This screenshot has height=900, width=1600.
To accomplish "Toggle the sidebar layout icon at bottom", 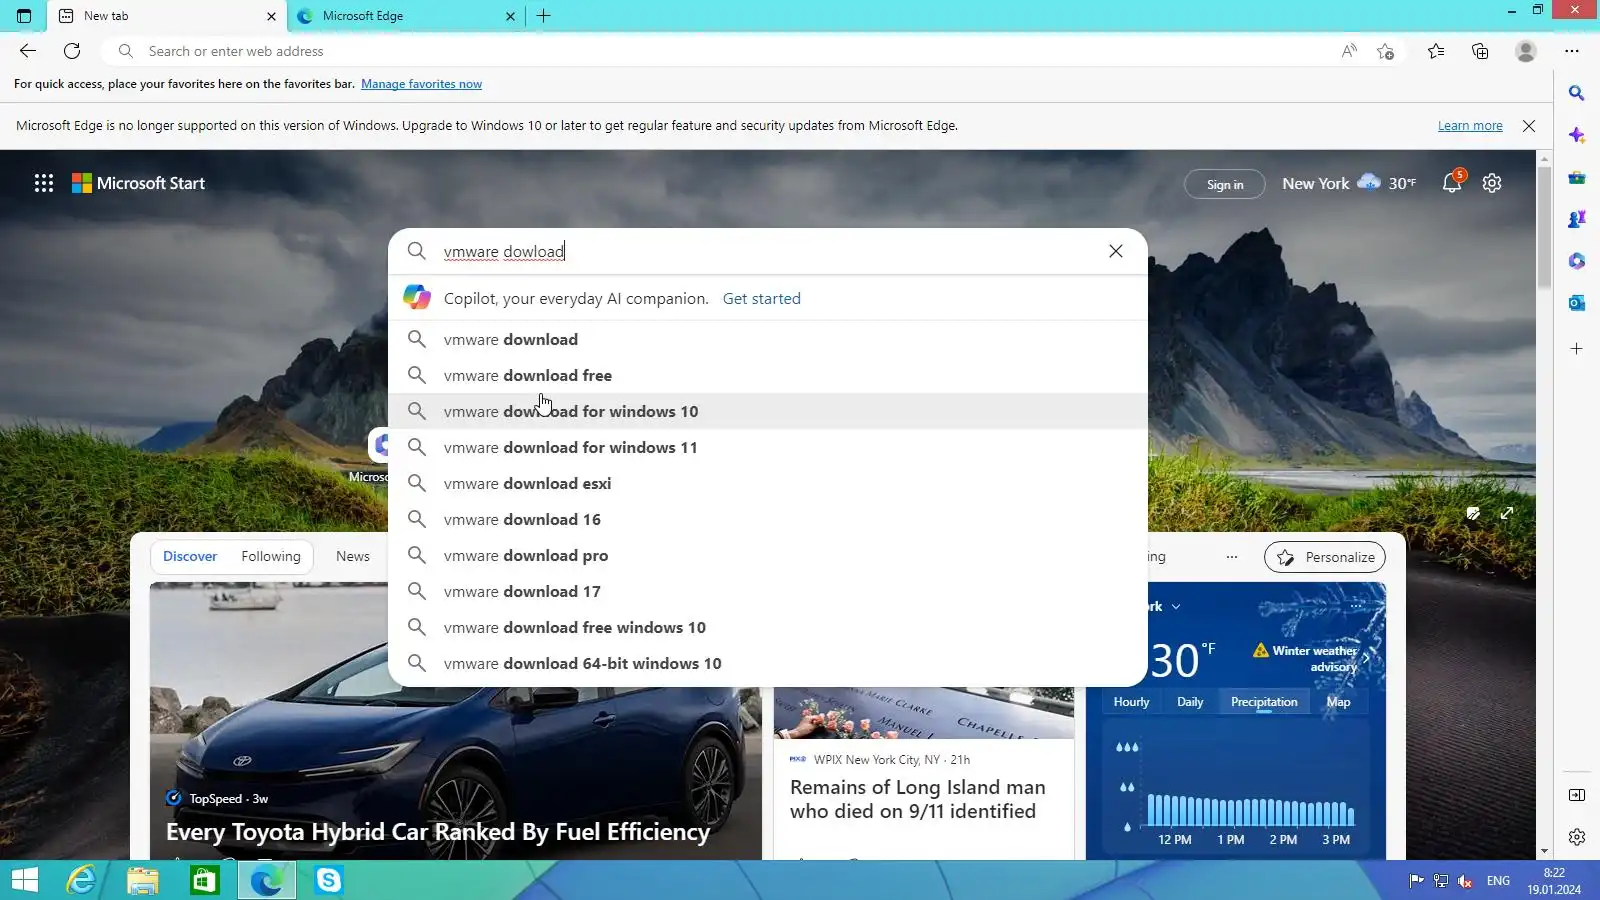I will (x=1577, y=795).
